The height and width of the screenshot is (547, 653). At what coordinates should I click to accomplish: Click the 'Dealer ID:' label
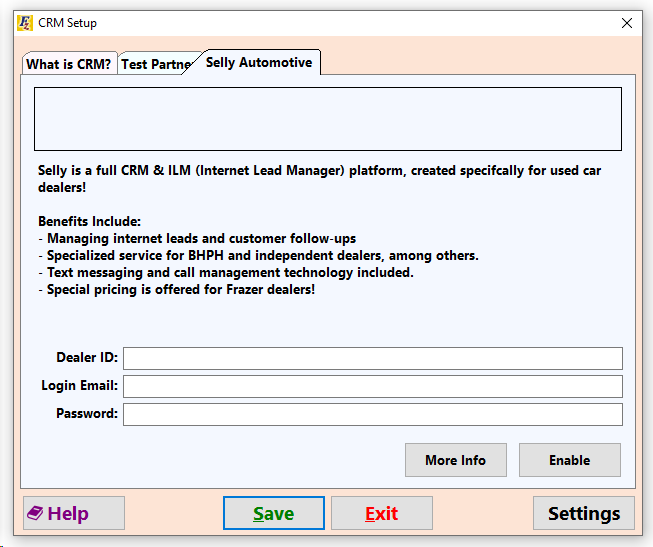(87, 357)
